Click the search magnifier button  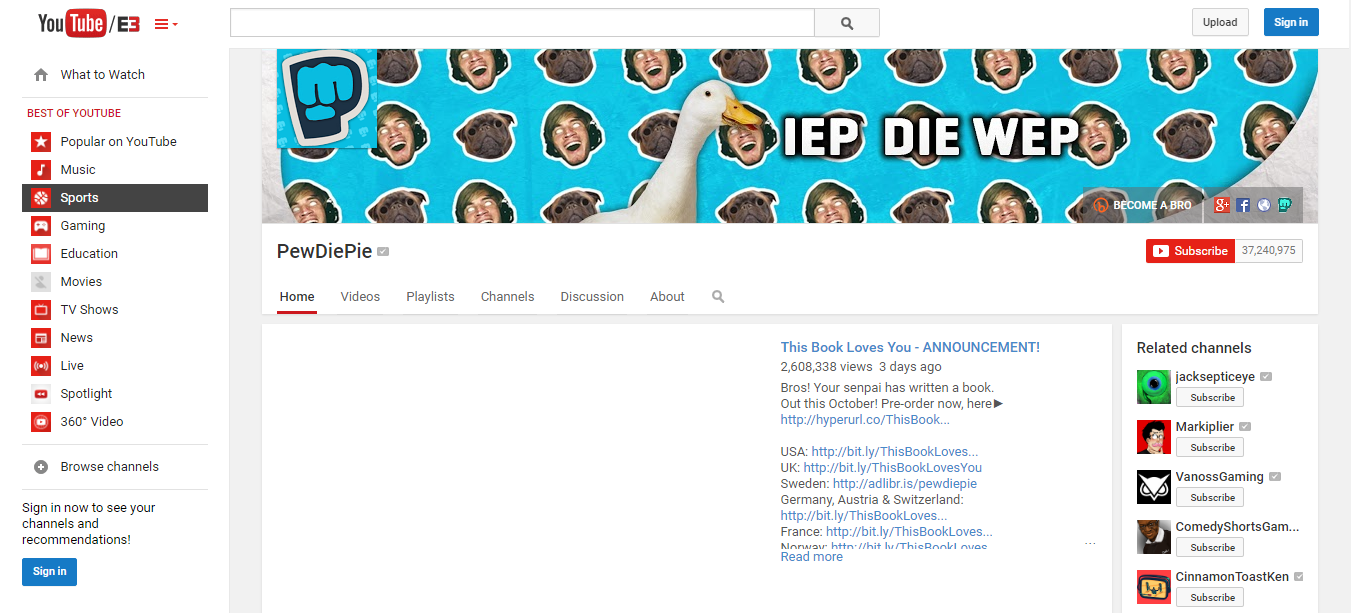[x=847, y=23]
